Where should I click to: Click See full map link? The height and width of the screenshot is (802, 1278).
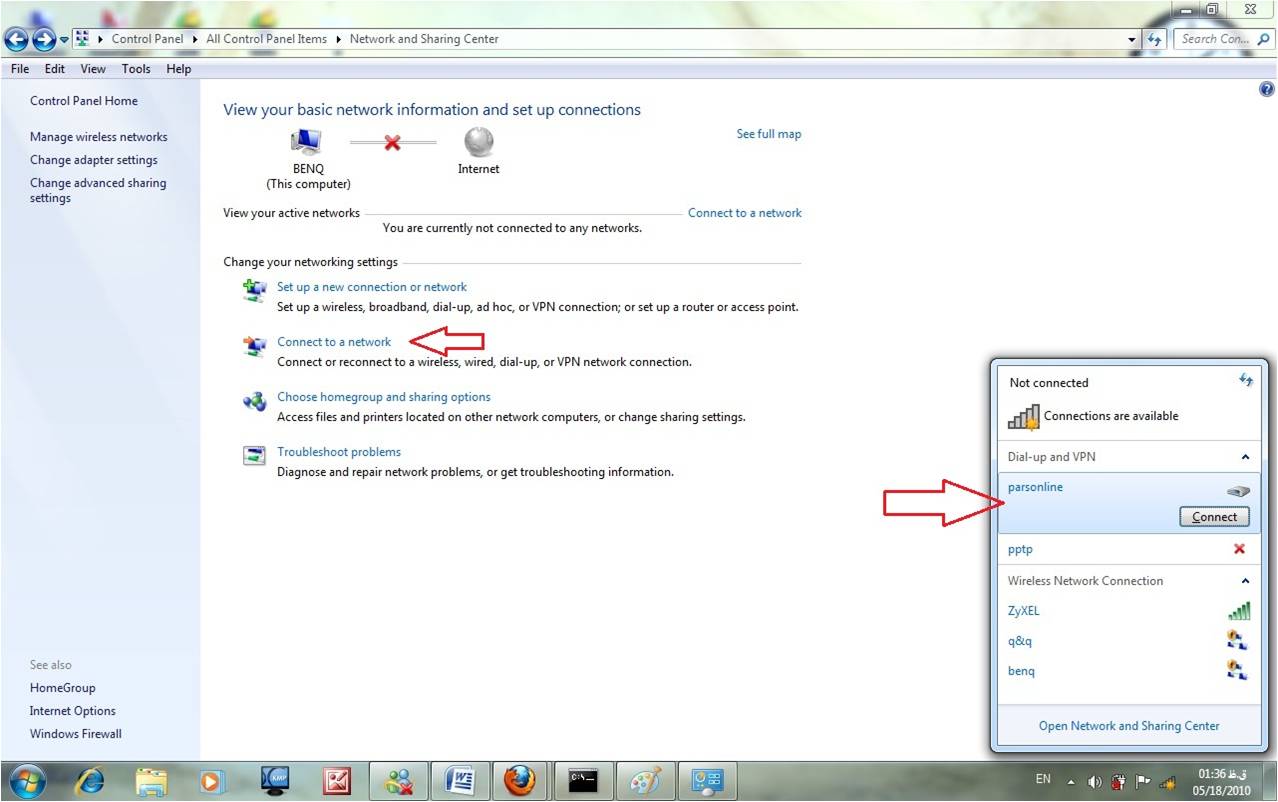769,134
